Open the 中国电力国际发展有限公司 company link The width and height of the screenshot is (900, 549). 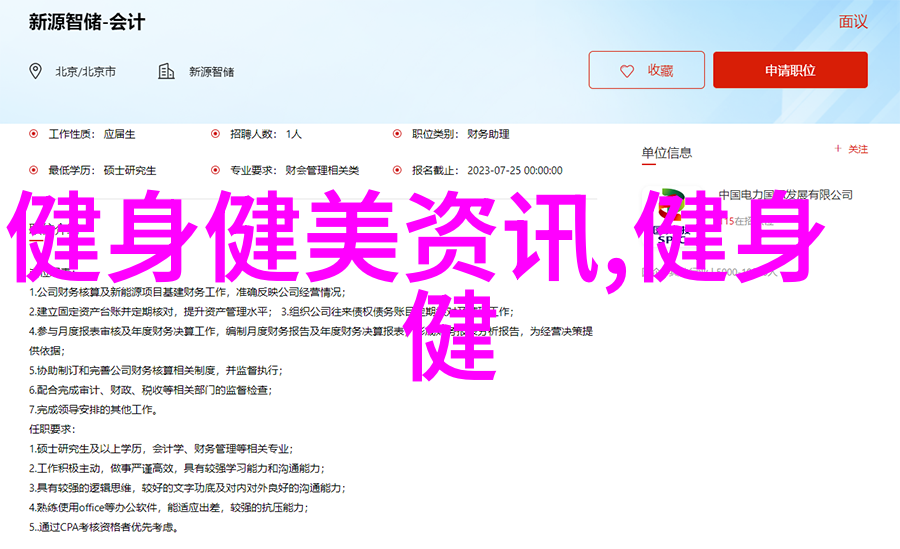coord(785,195)
